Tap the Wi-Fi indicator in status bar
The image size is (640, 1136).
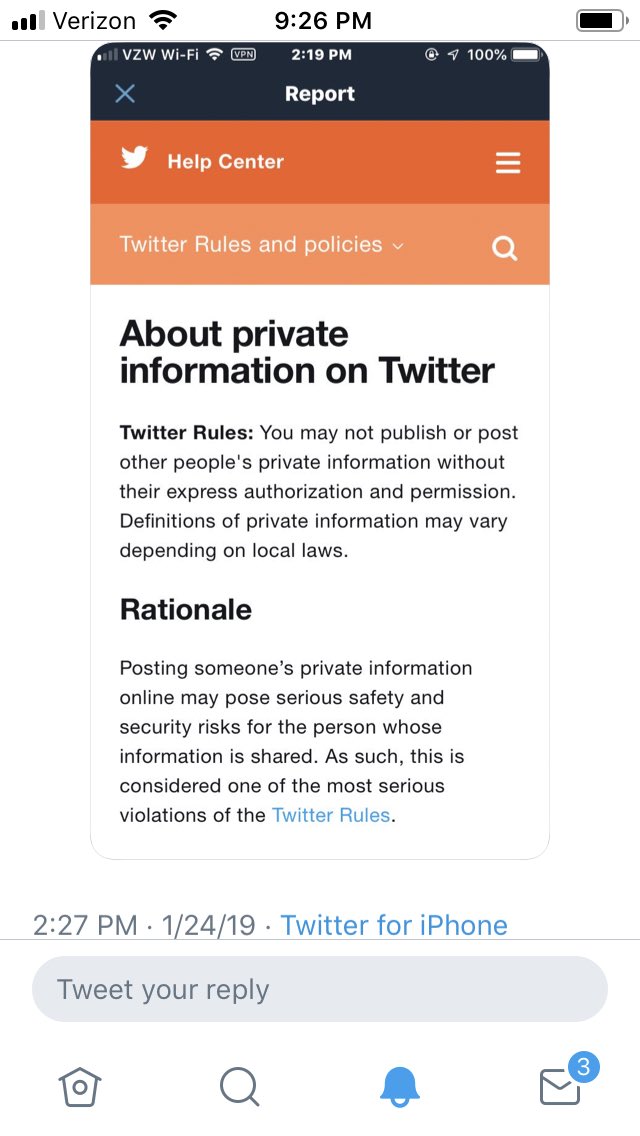(x=160, y=20)
